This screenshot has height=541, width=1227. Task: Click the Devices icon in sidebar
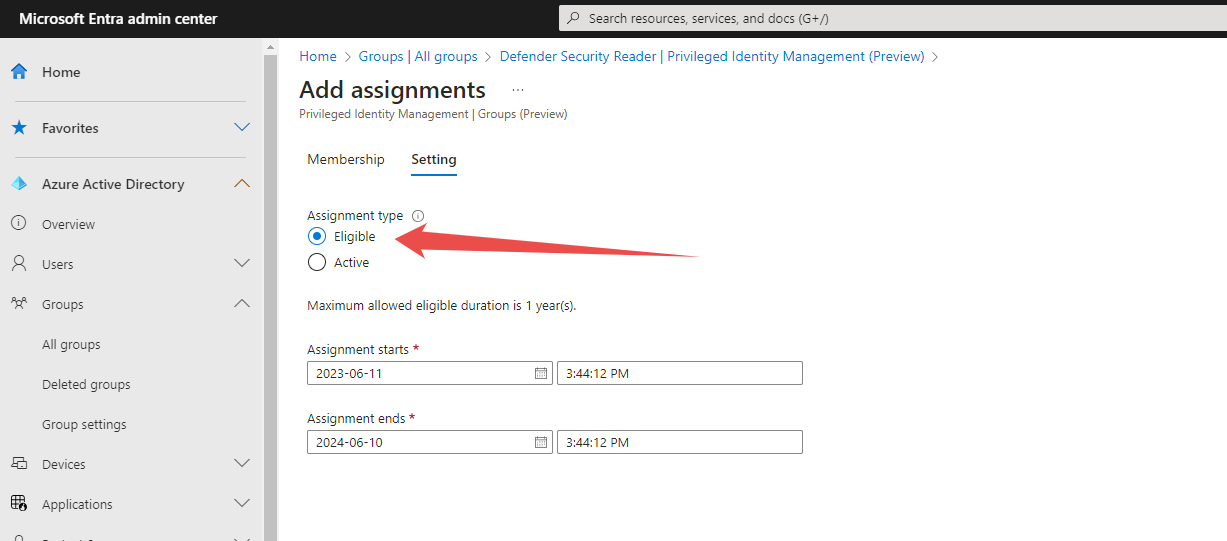(x=18, y=464)
